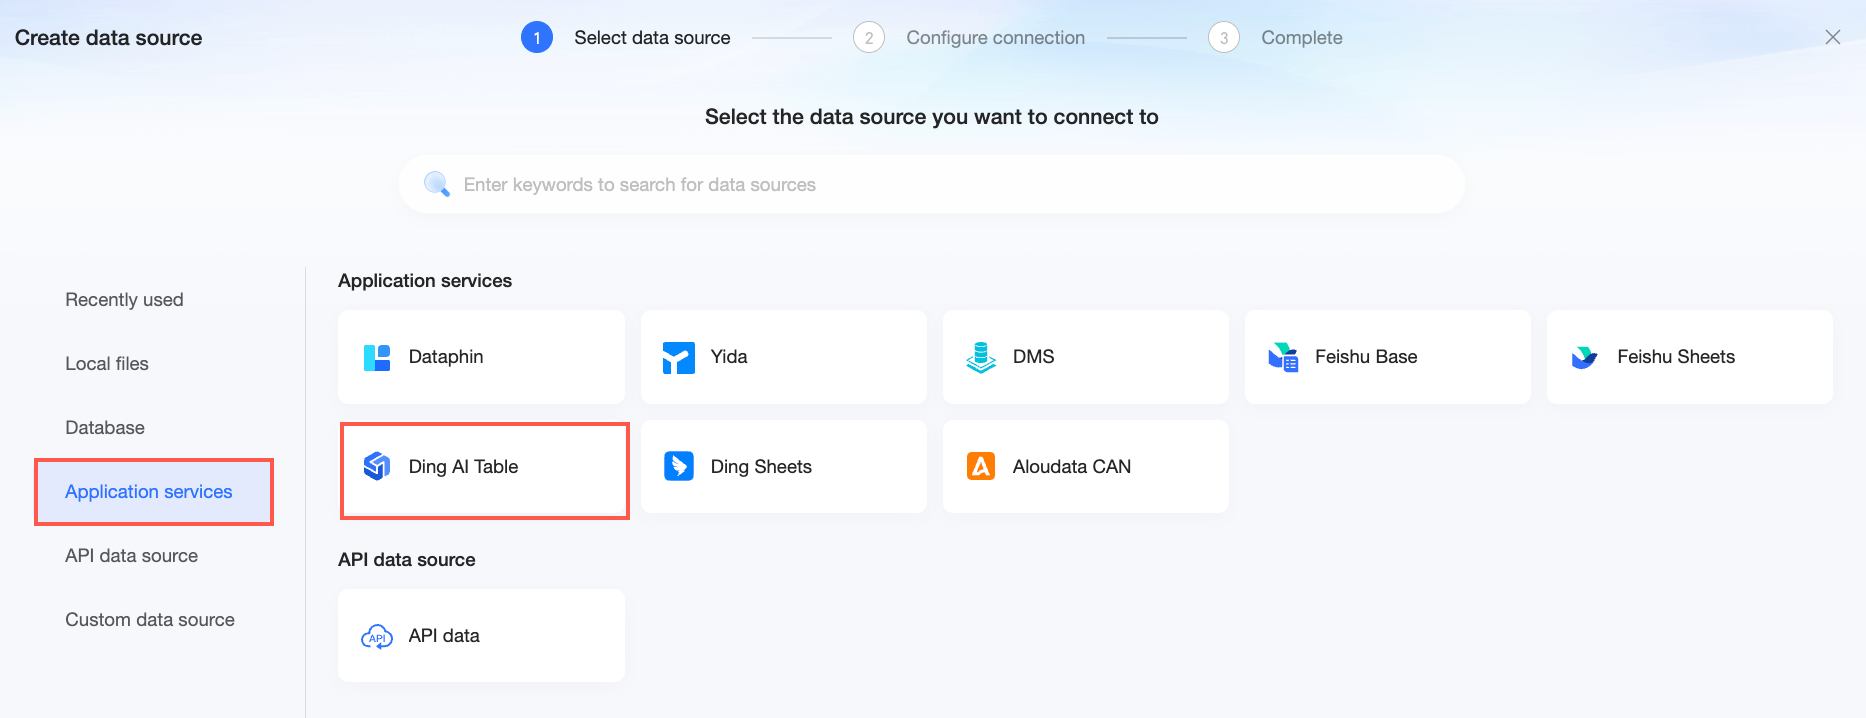Open Application services in the sidebar

[149, 492]
